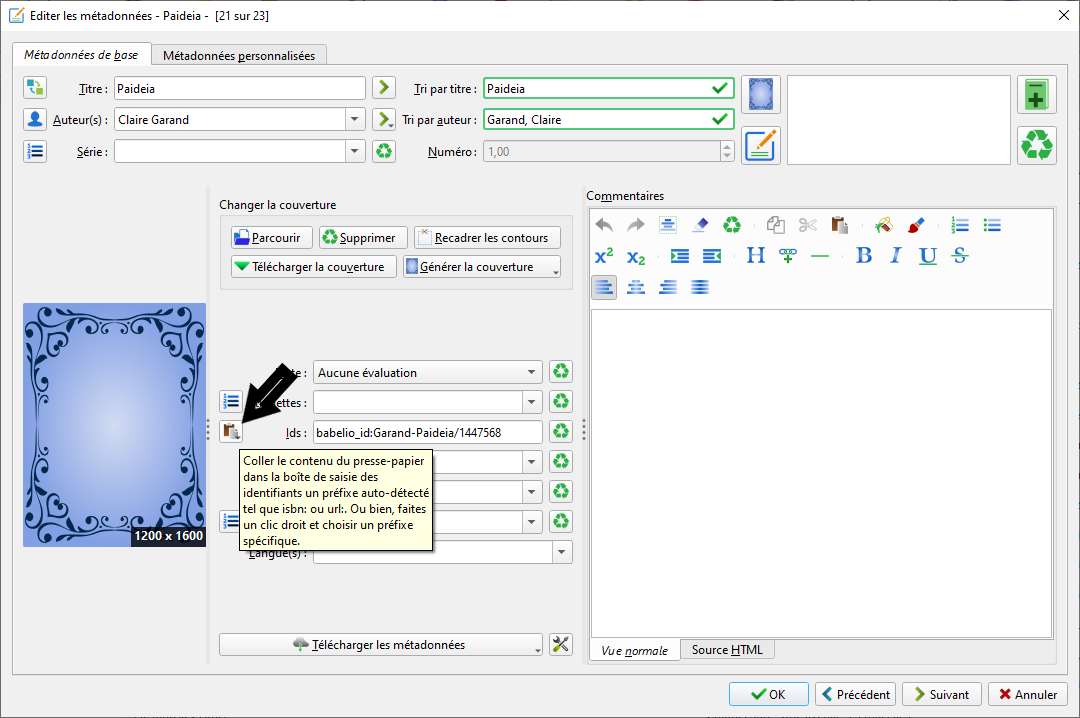Click inside the Ids text field

point(428,432)
